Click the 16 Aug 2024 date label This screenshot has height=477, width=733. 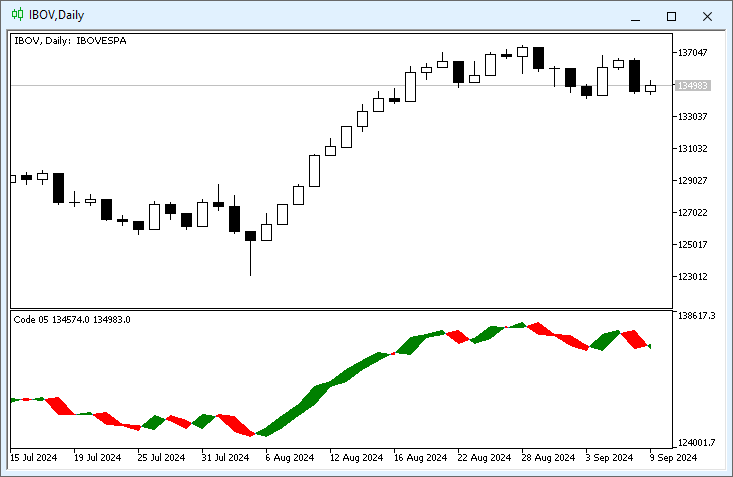tap(421, 457)
